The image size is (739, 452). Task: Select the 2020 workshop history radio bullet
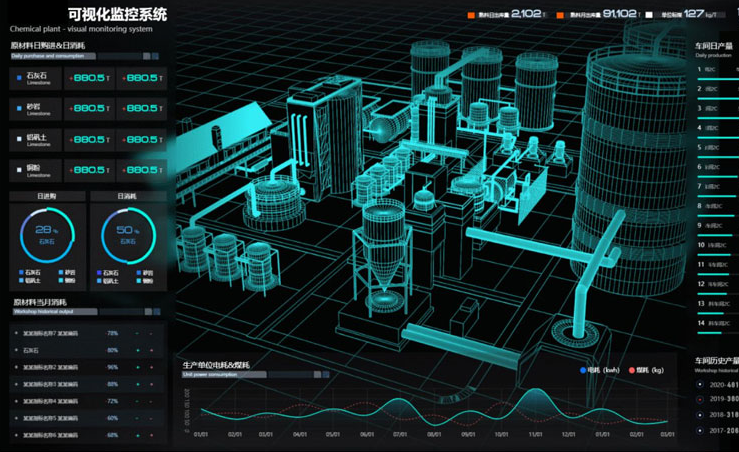click(700, 385)
